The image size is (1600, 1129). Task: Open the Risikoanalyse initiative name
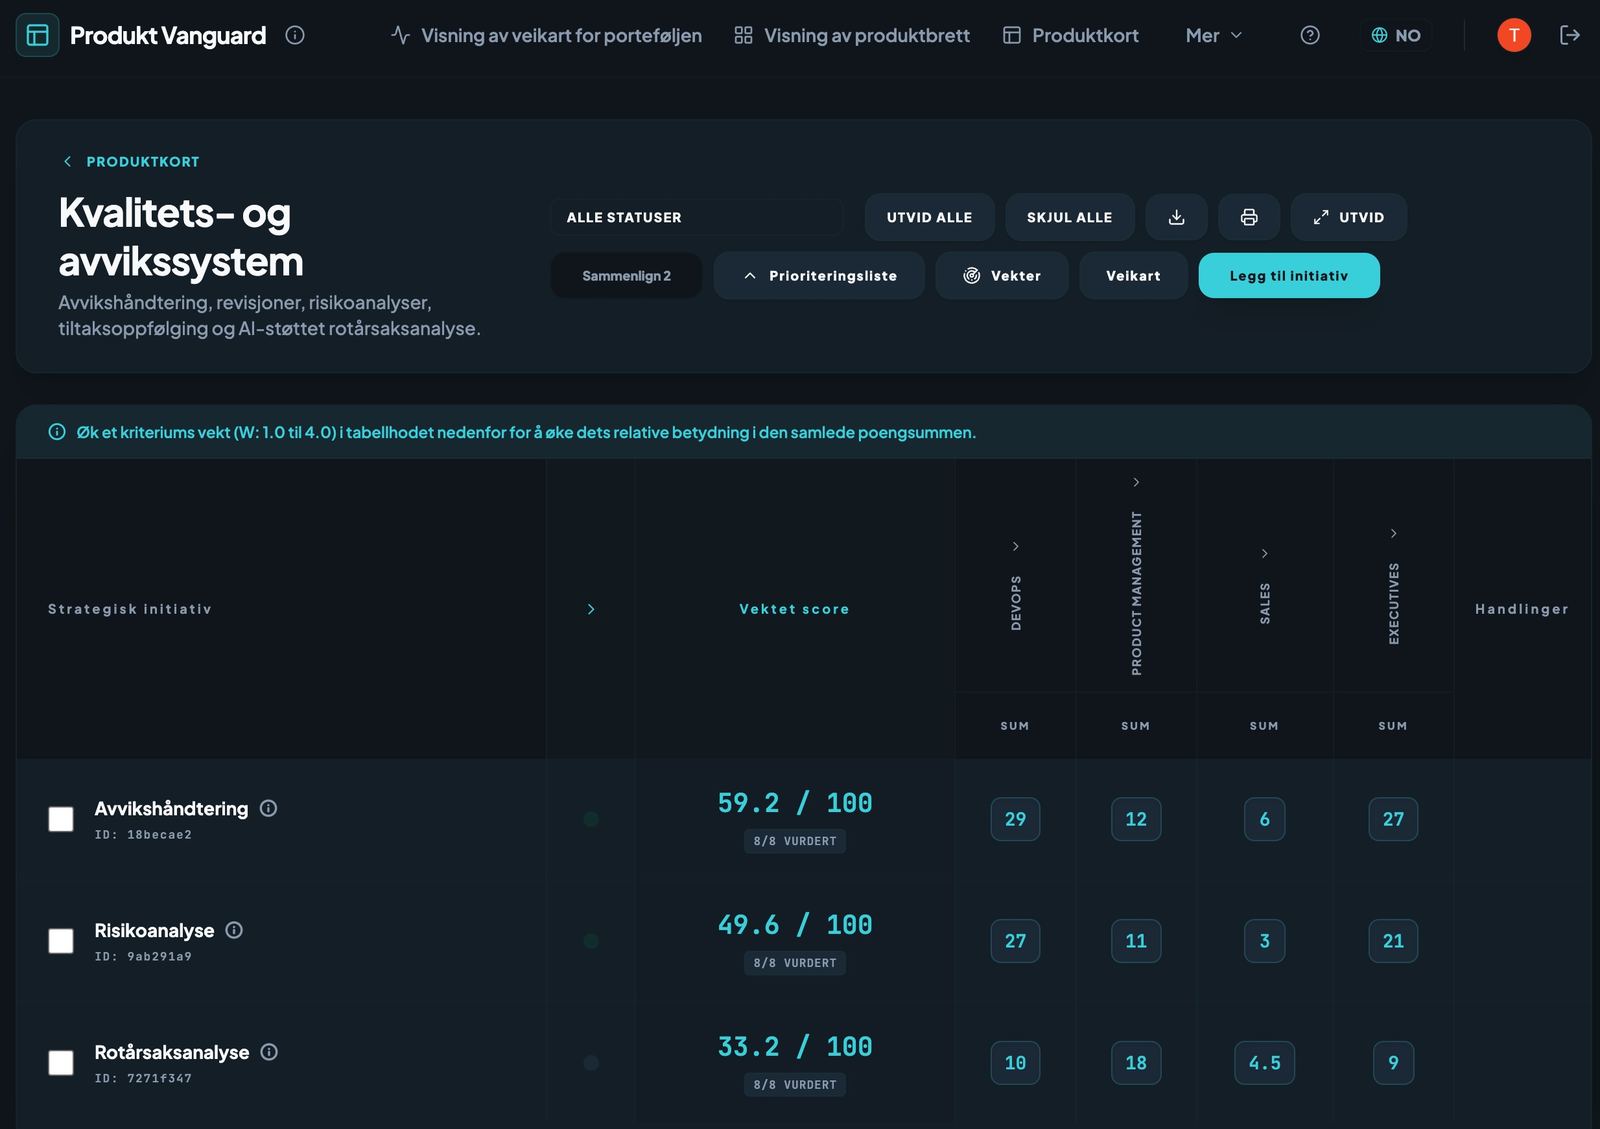click(x=154, y=930)
